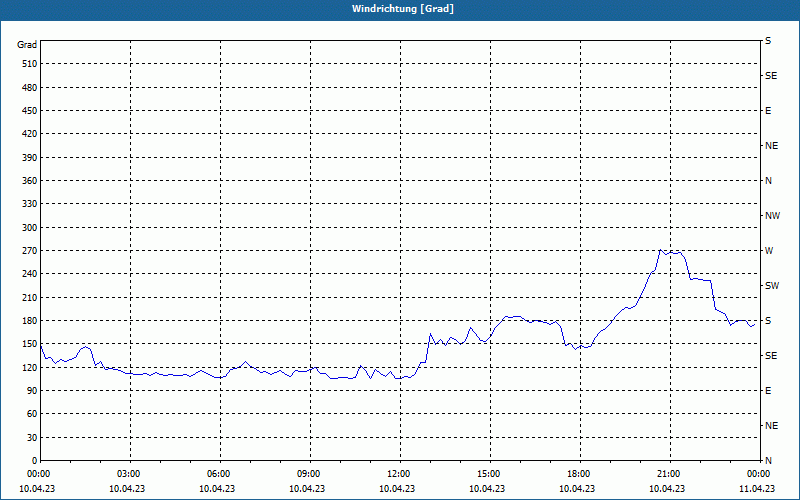Click the 180 y-axis value
Image resolution: width=800 pixels, height=500 pixels.
click(x=30, y=321)
